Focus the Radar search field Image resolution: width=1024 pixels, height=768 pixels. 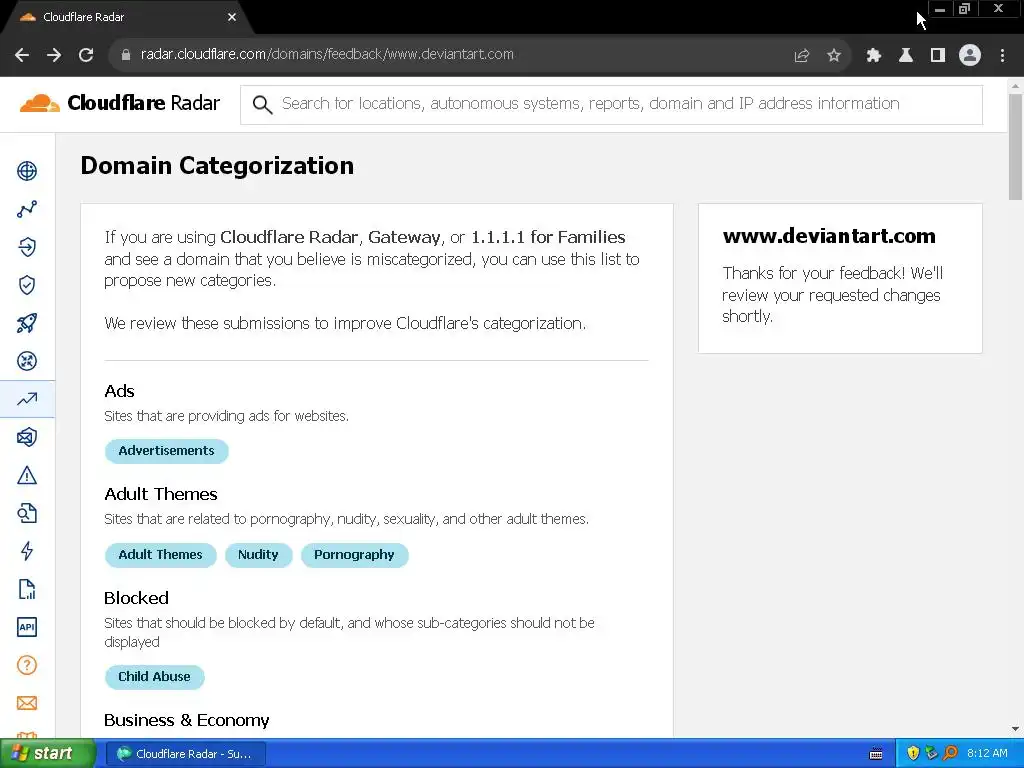click(611, 104)
